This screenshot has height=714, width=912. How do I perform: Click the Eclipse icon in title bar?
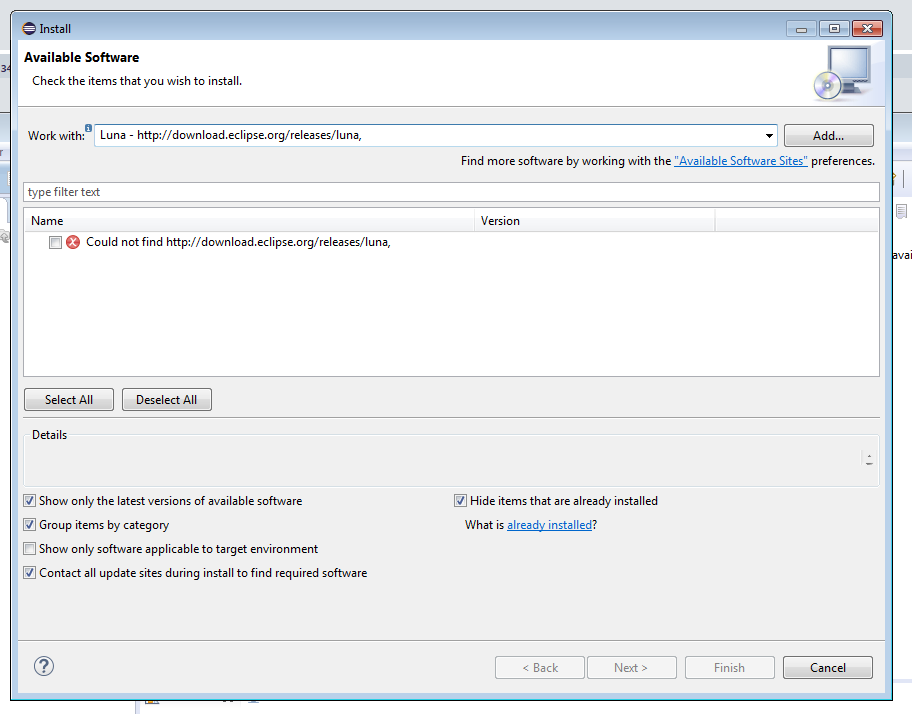pyautogui.click(x=29, y=28)
